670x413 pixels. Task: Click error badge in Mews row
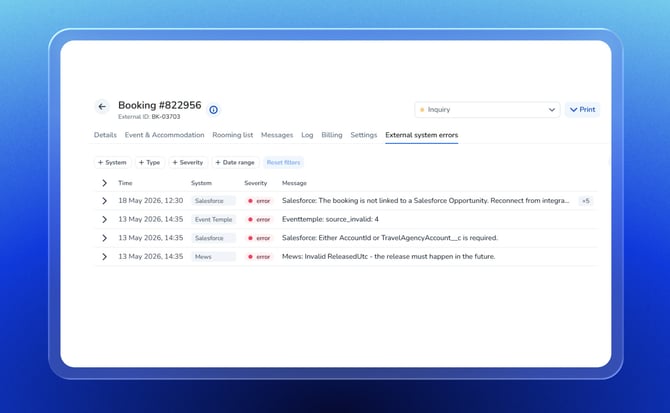click(259, 257)
